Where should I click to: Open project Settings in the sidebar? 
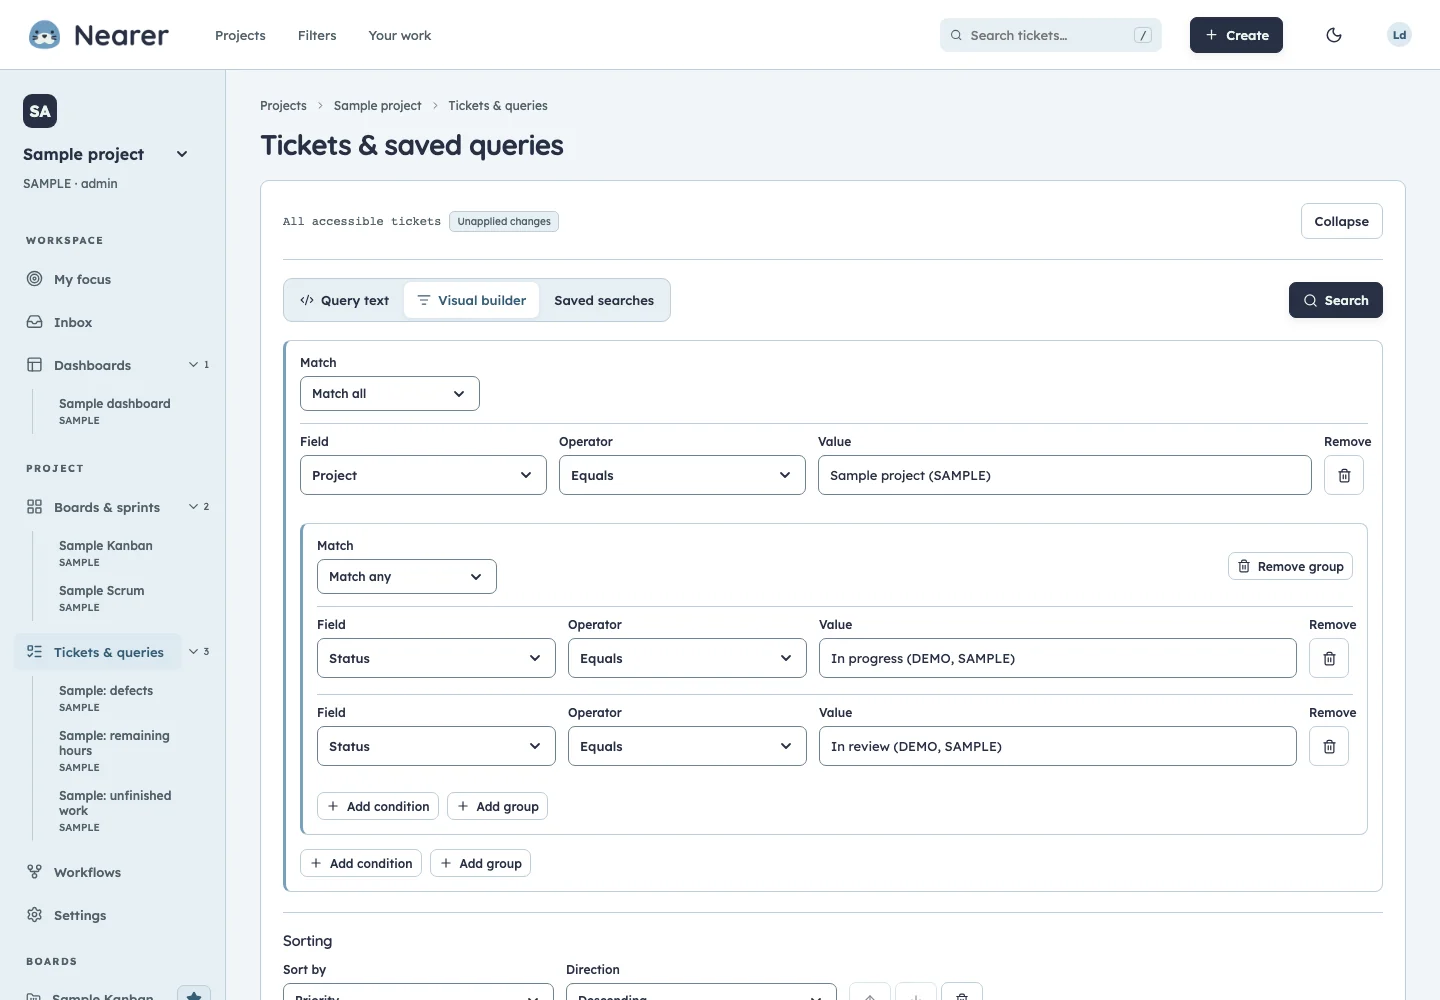[x=80, y=915]
